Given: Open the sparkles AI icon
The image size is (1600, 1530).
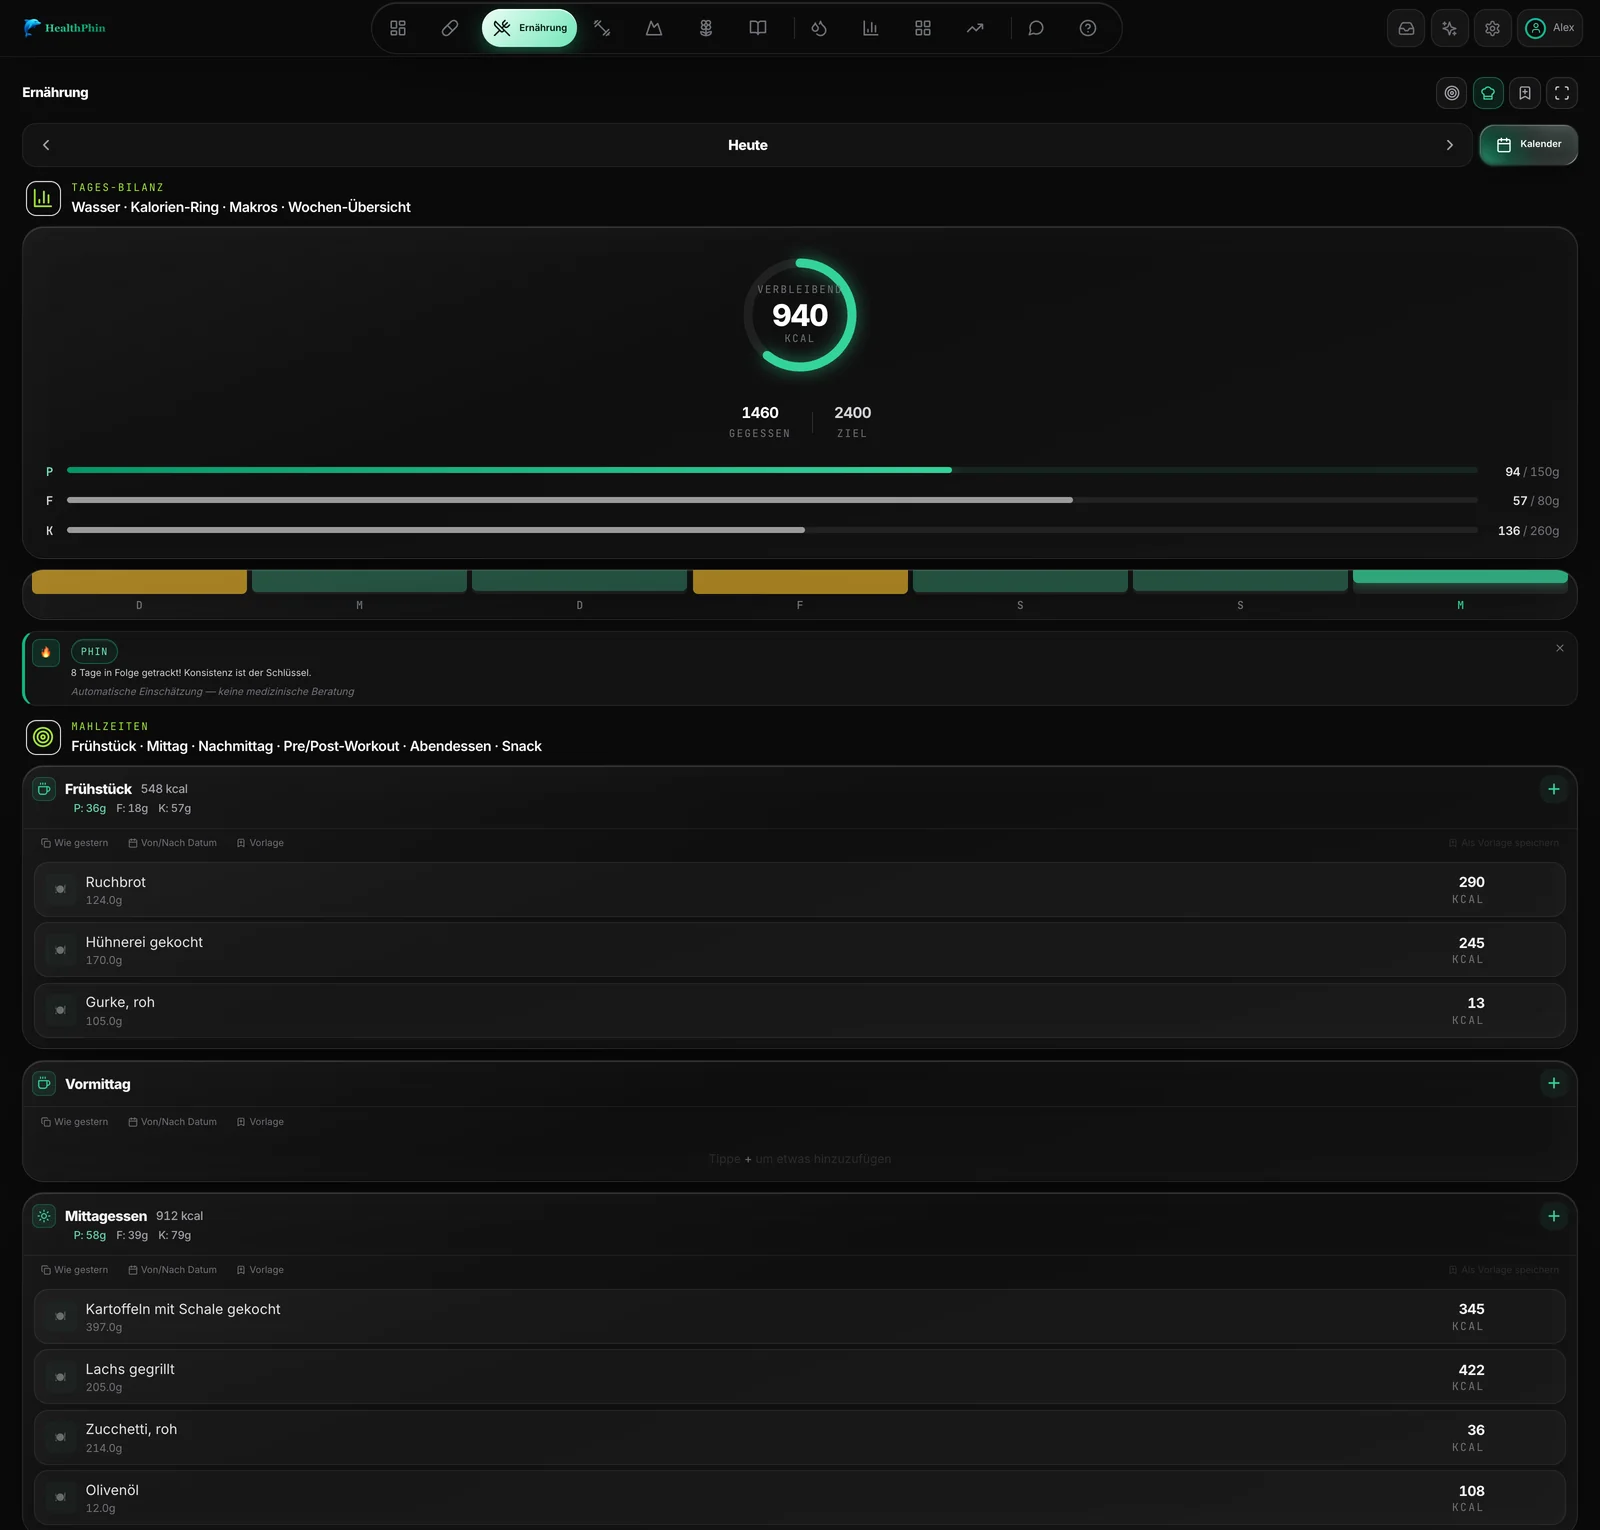Looking at the screenshot, I should 1449,28.
